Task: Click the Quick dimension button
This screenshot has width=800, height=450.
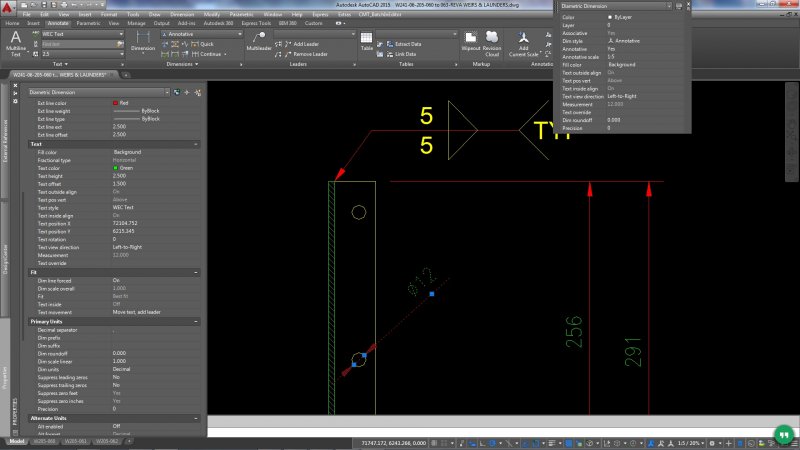Action: tap(203, 44)
